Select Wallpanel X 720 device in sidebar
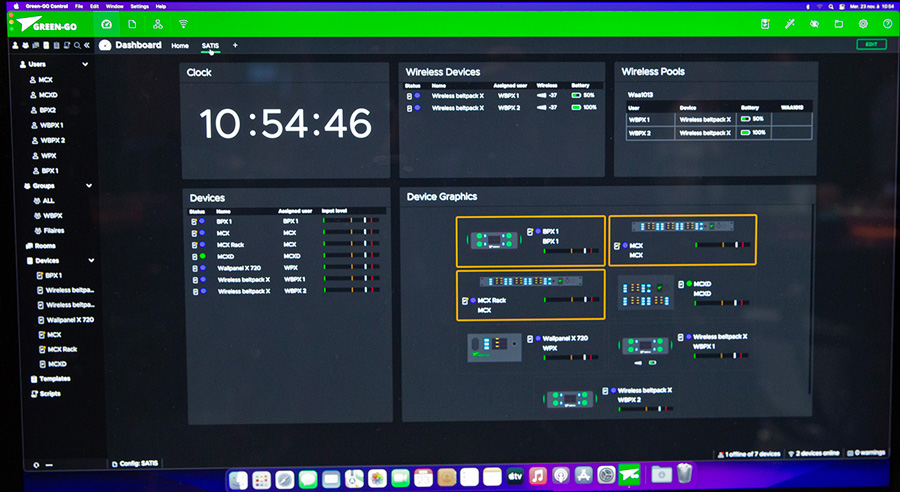 click(66, 320)
